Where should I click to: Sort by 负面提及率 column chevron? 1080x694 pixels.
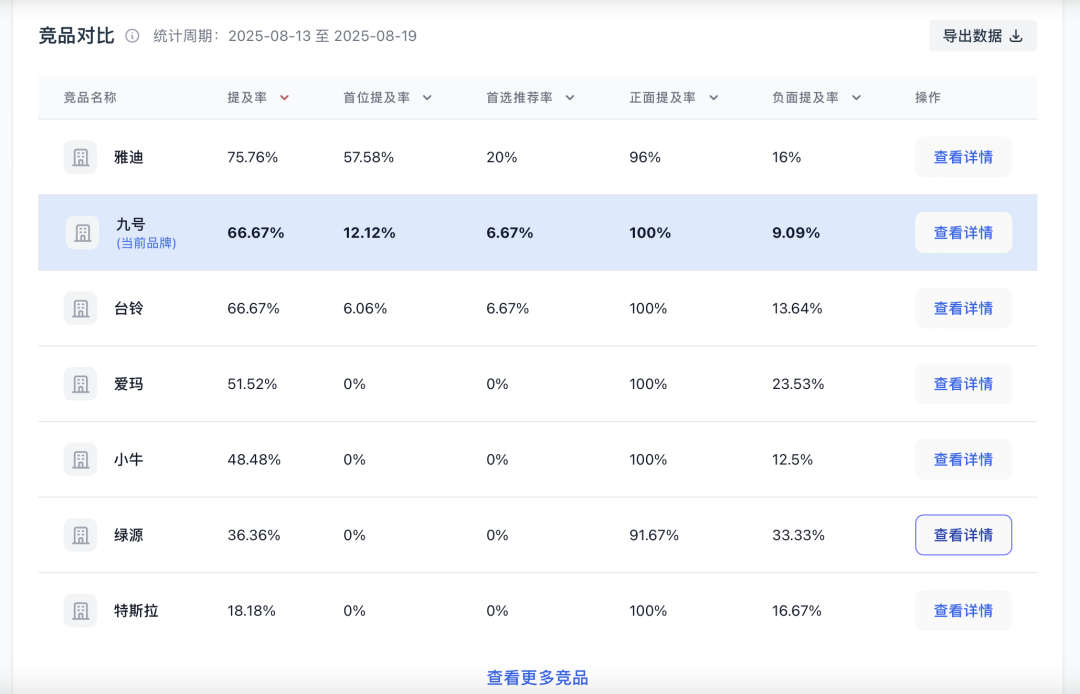point(856,98)
